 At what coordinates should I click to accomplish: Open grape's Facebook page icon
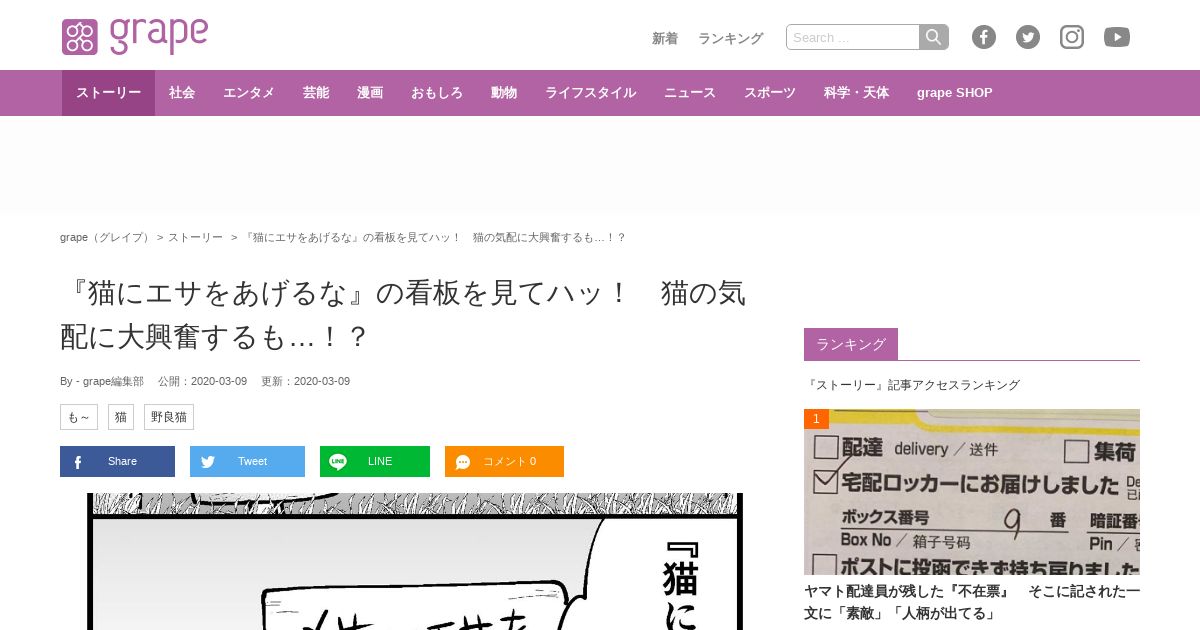coord(984,37)
